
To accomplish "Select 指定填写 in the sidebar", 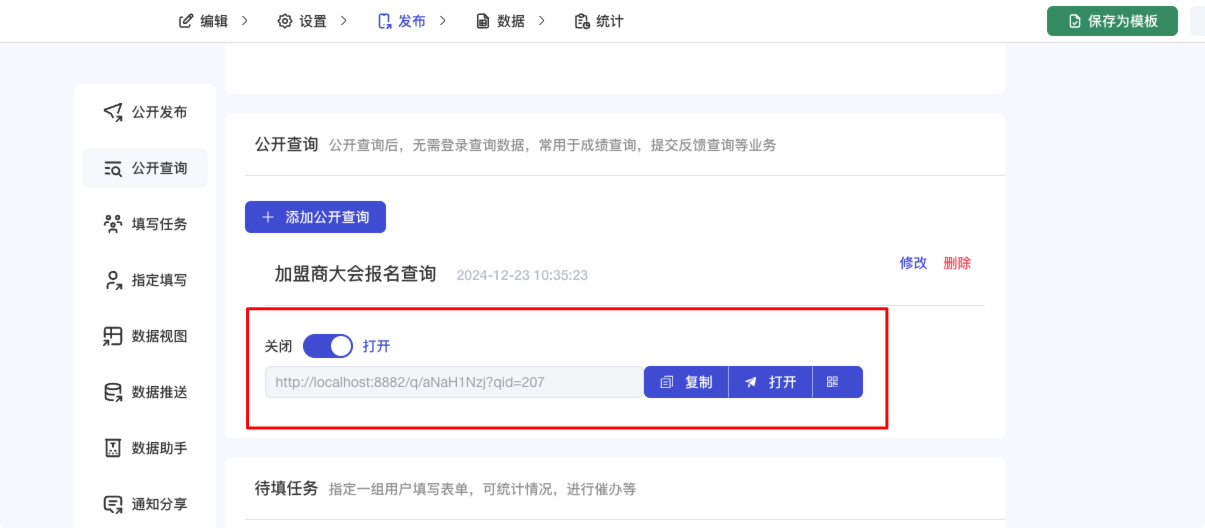I will 145,280.
